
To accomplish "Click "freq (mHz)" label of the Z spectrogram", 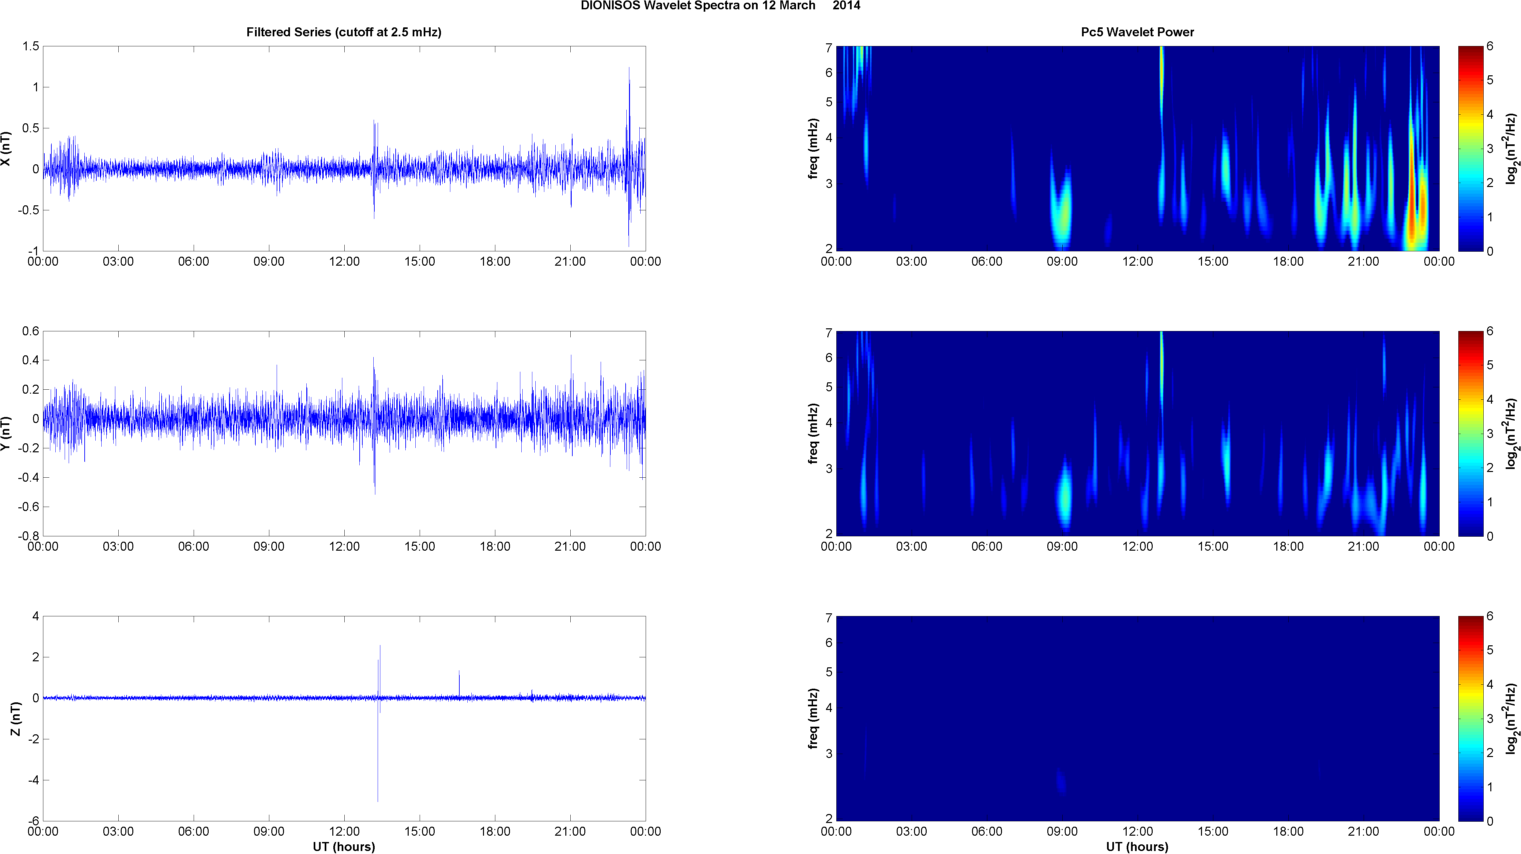I will tap(814, 719).
